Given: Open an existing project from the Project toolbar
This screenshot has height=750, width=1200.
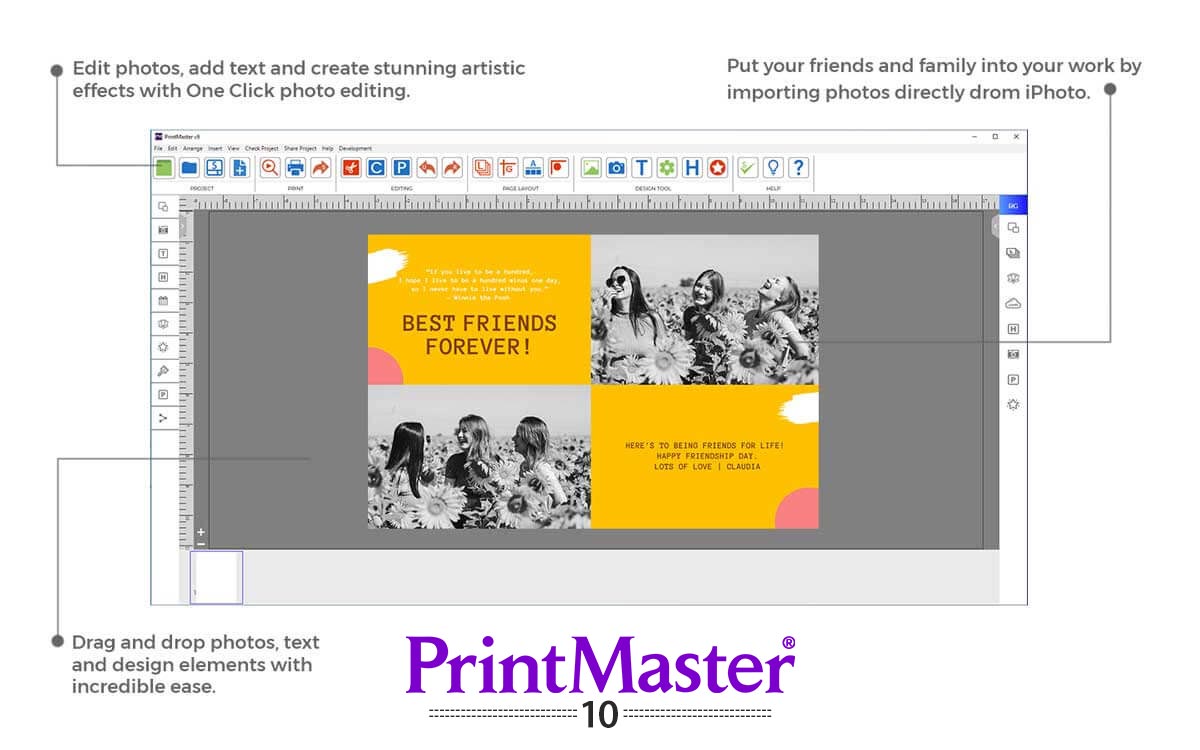Looking at the screenshot, I should coord(188,168).
